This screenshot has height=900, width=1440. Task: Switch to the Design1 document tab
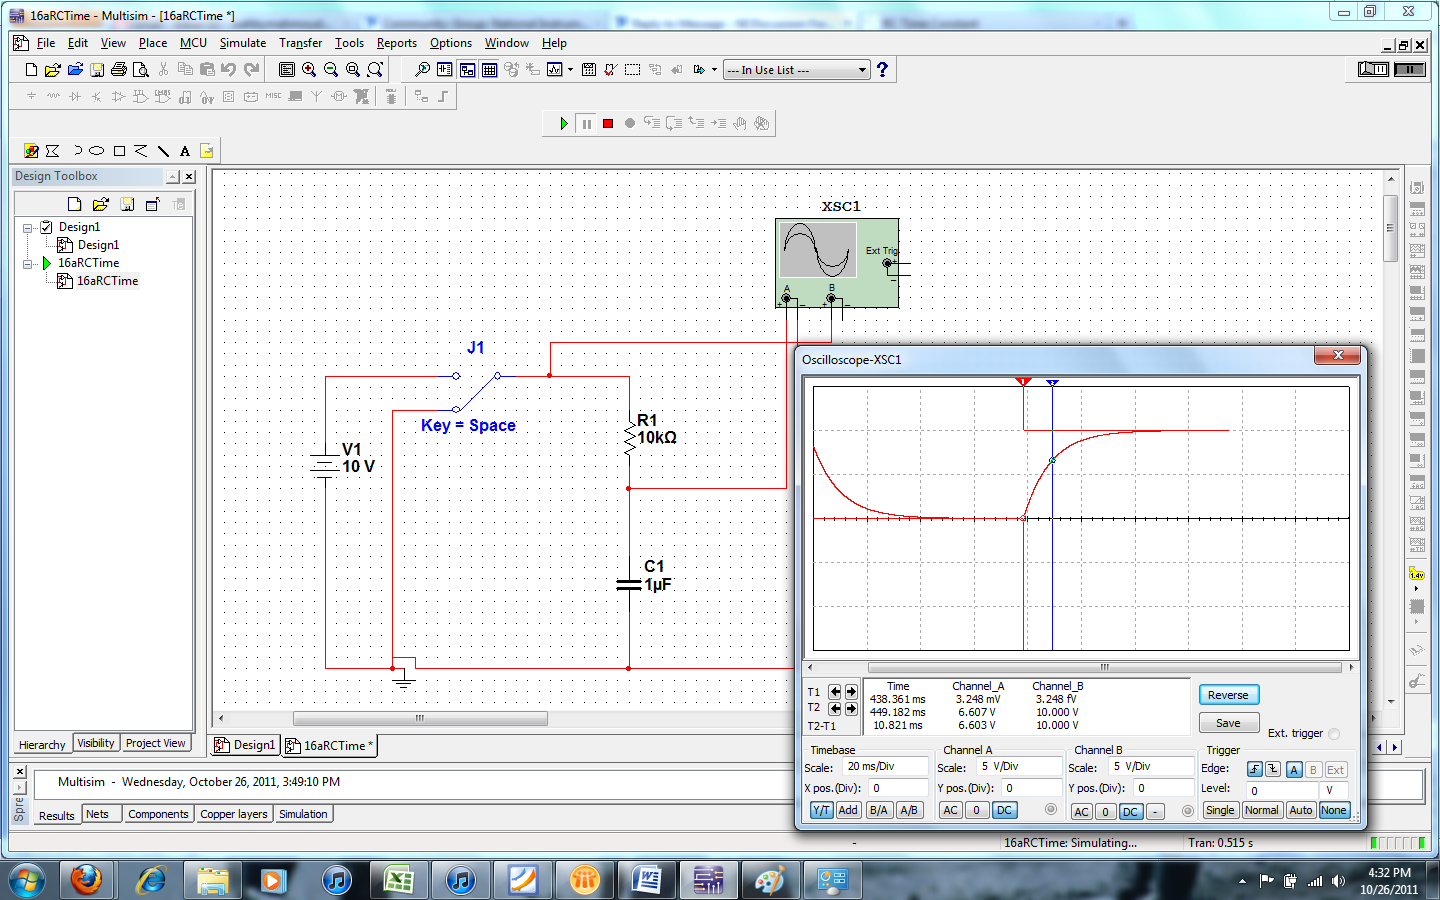[x=246, y=746]
